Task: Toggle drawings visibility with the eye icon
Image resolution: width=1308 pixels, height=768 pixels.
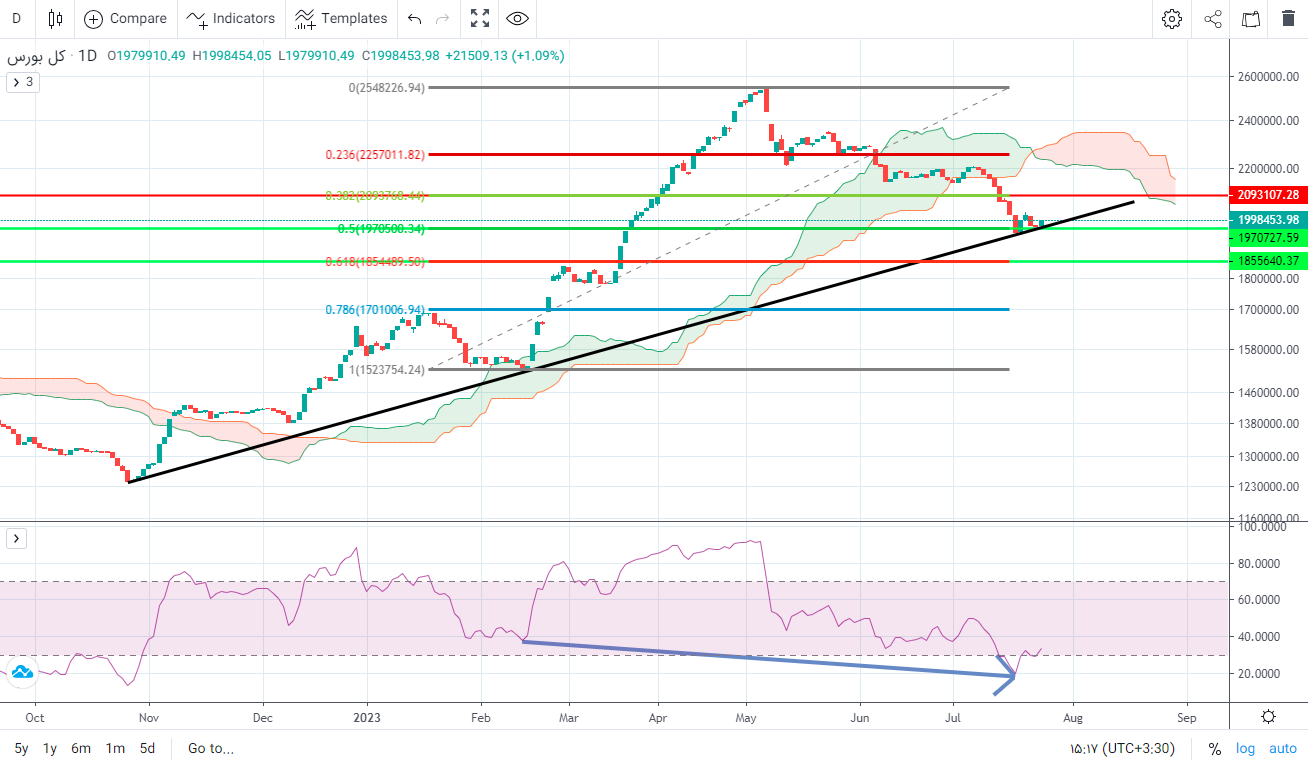Action: tap(517, 18)
